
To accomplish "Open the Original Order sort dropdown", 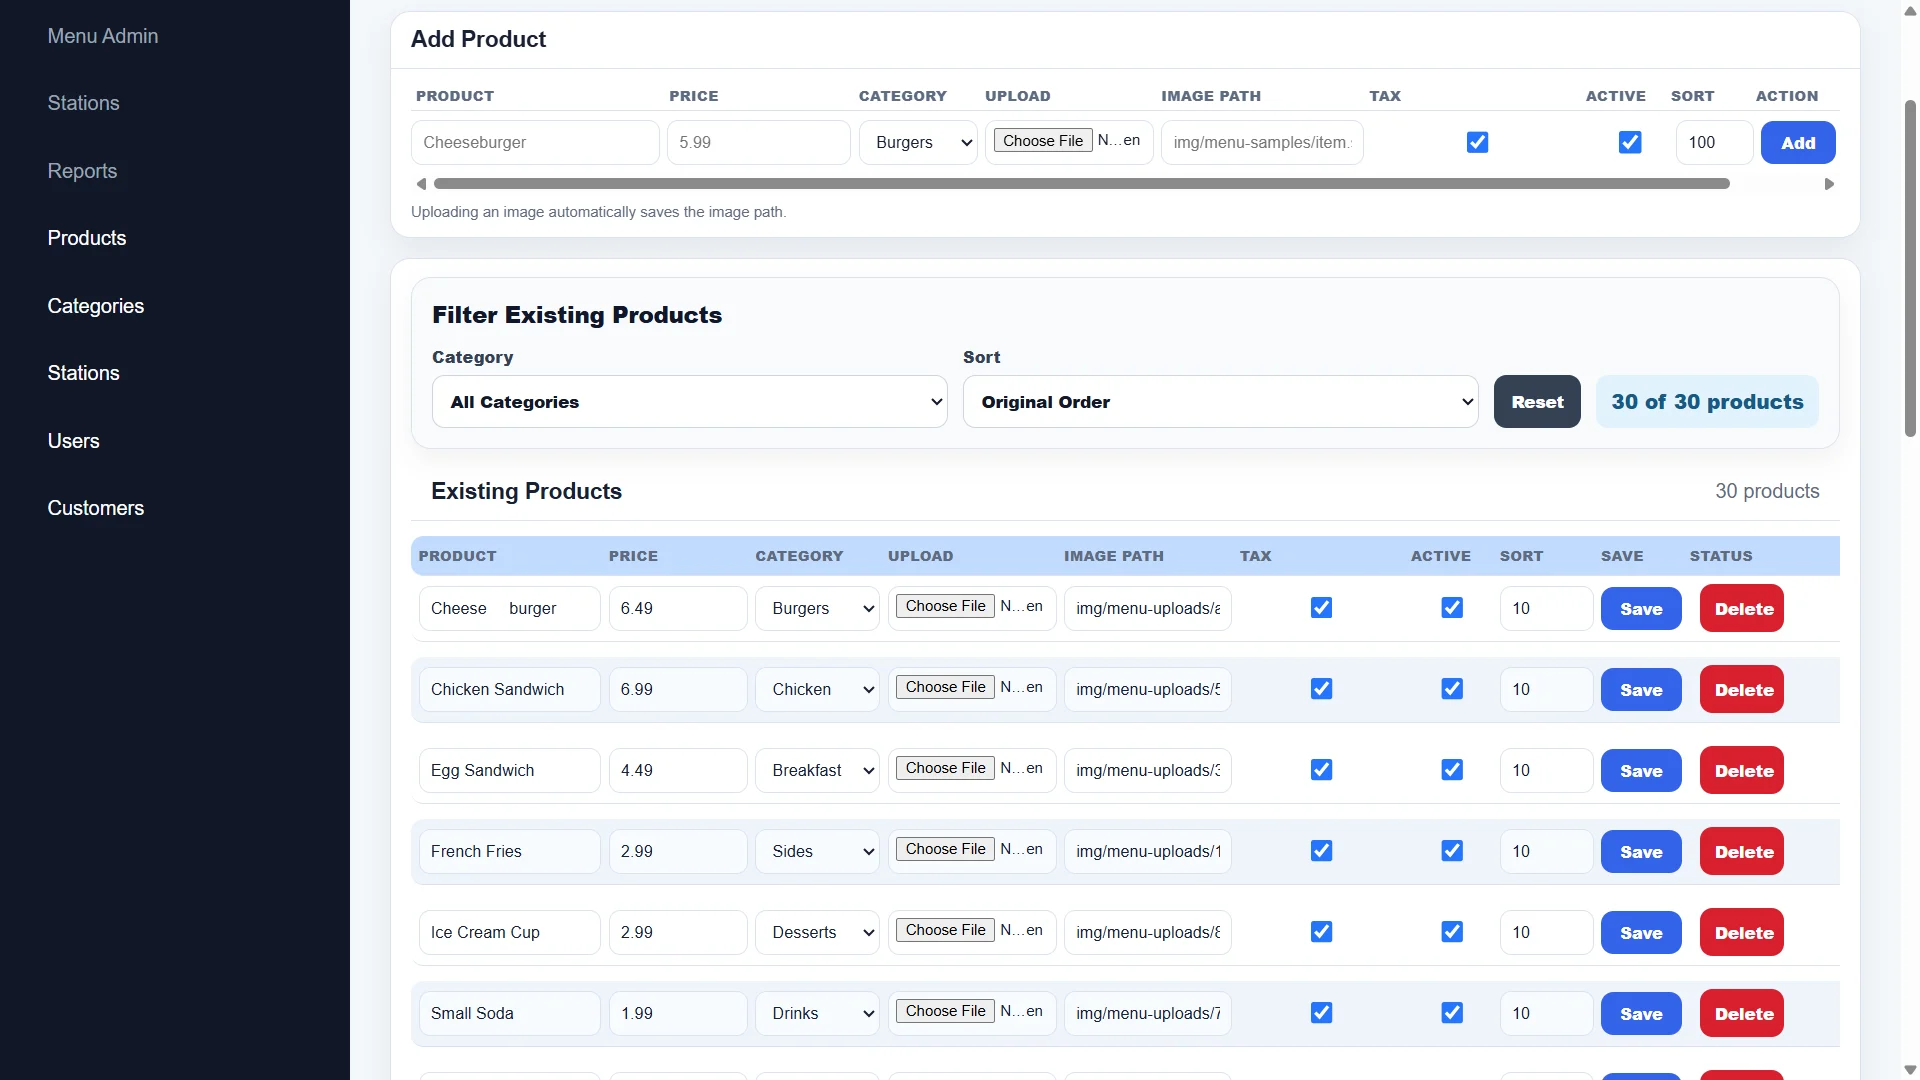I will pyautogui.click(x=1220, y=402).
